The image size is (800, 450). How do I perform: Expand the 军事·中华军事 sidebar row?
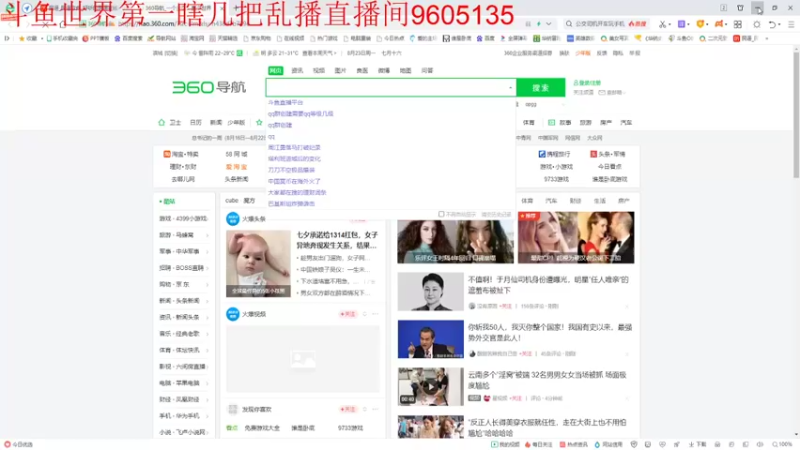pos(183,251)
